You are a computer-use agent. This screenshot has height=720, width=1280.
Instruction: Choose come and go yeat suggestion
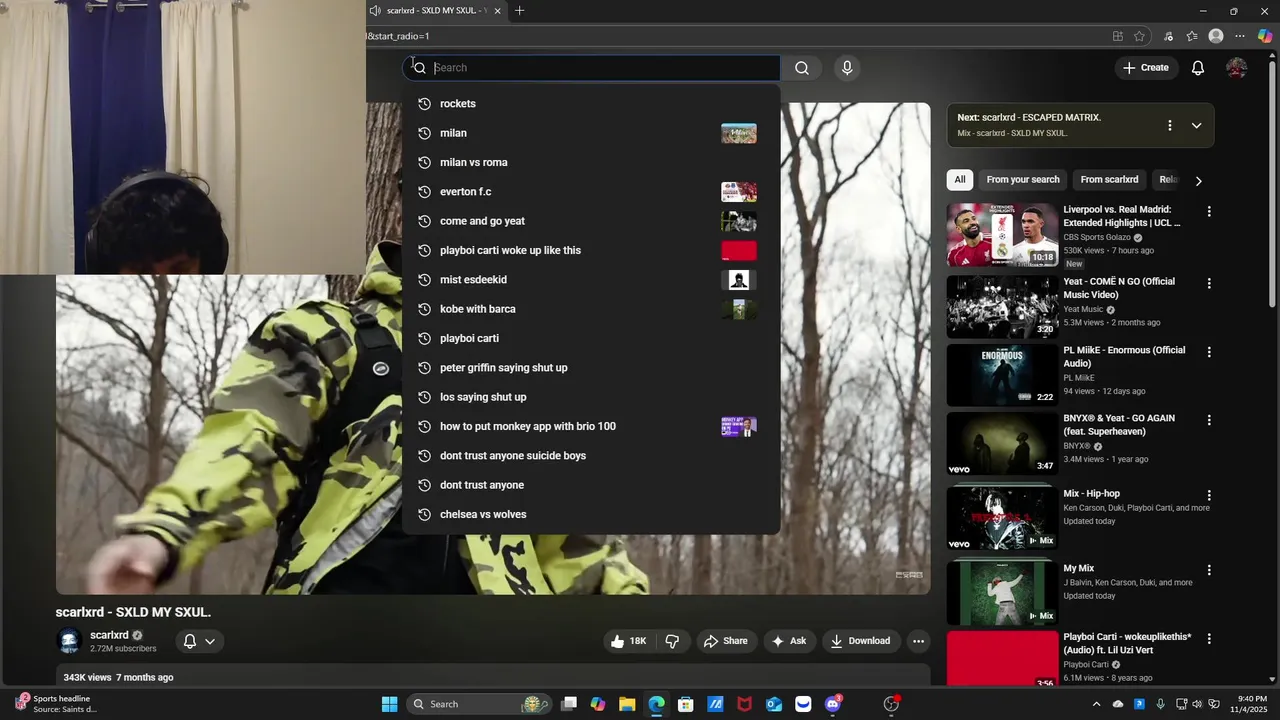coord(591,221)
